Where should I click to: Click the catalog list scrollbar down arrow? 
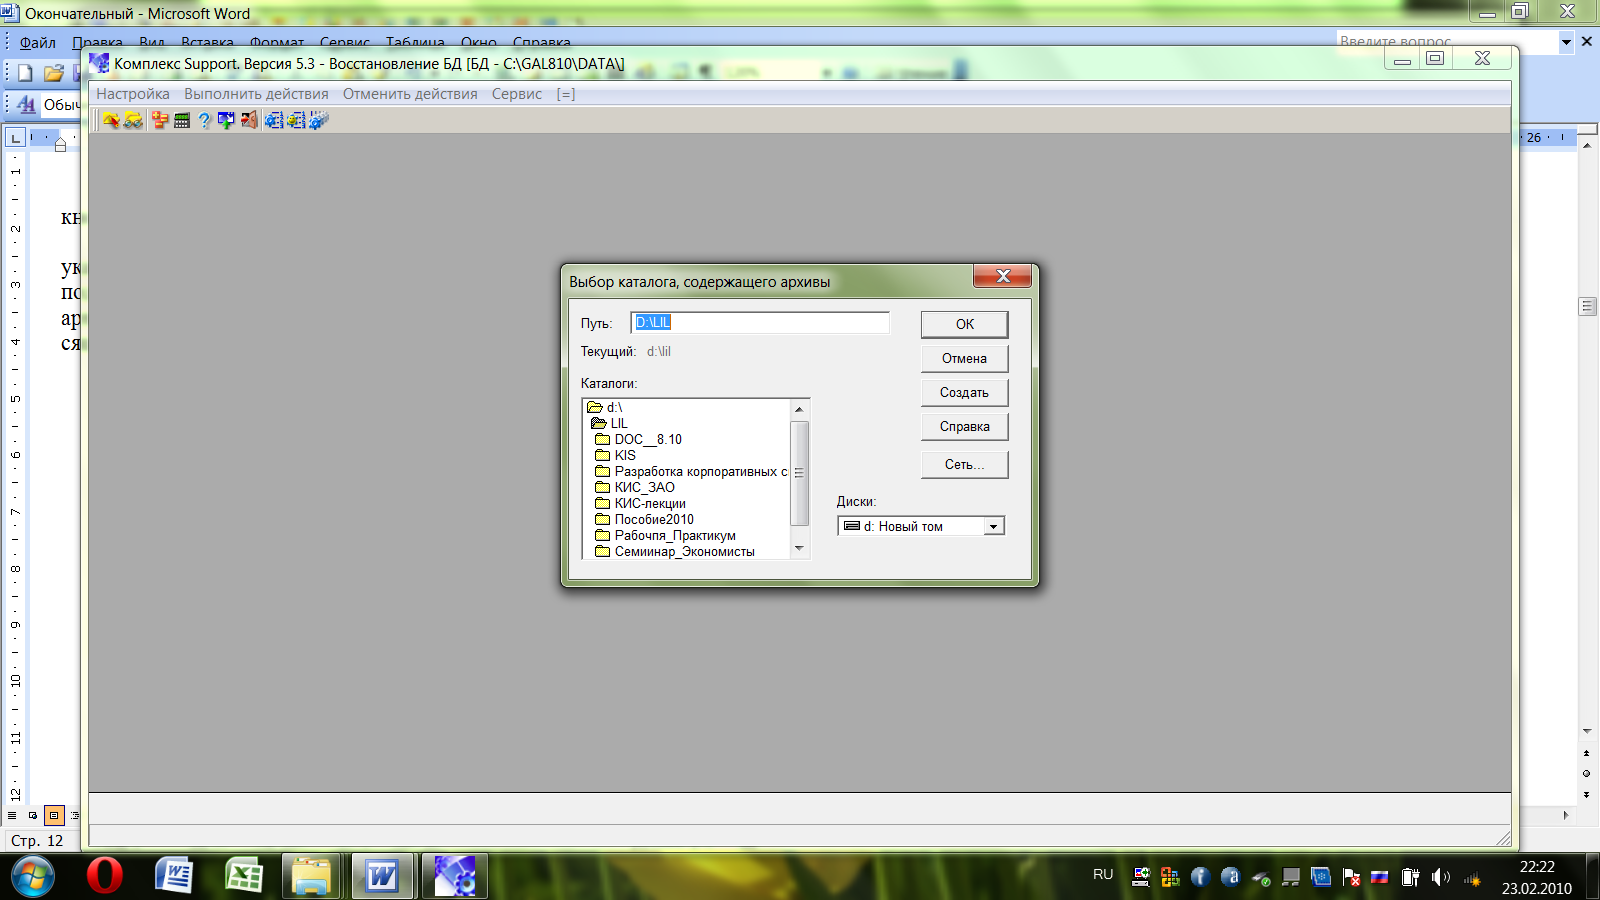coord(799,548)
